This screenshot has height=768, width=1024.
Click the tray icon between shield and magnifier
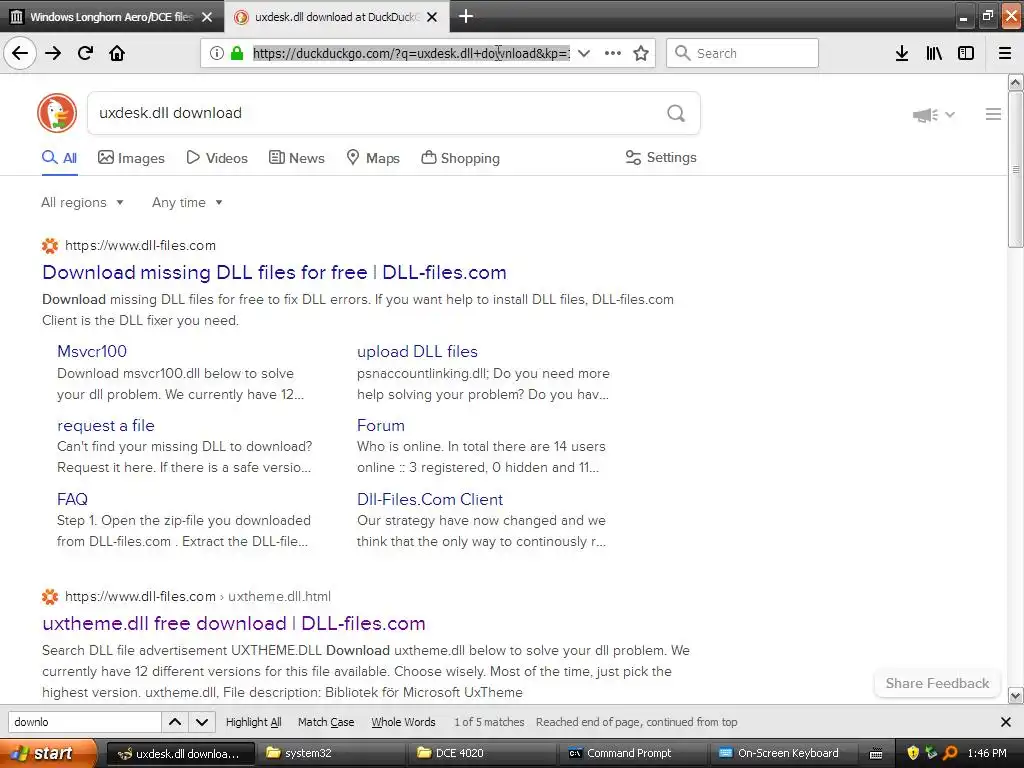[931, 753]
